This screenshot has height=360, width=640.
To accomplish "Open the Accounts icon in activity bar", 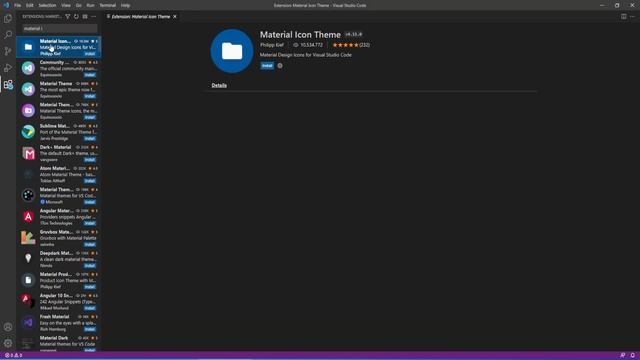I will tap(8, 327).
